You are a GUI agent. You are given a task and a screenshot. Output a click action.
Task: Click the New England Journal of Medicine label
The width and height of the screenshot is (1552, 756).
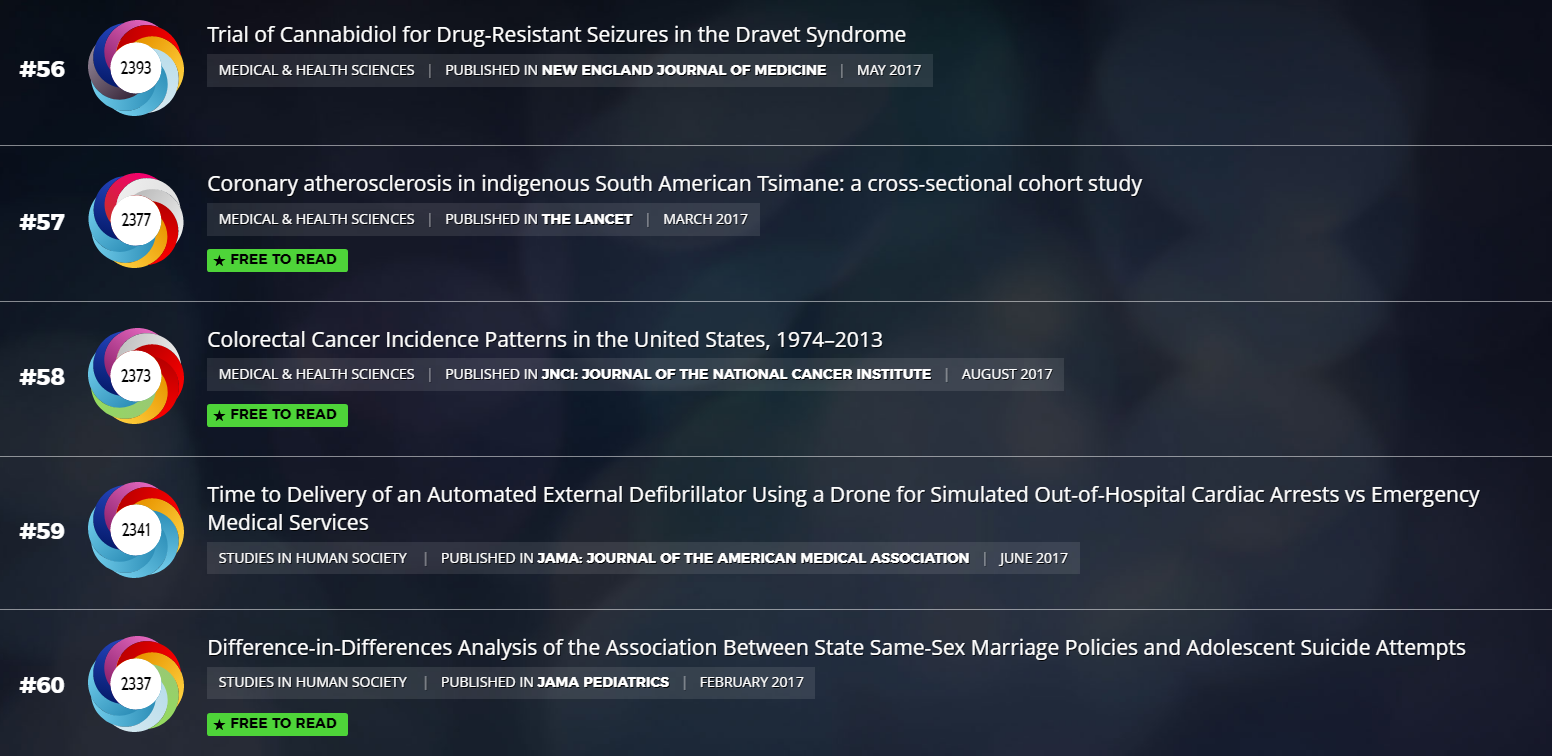684,70
